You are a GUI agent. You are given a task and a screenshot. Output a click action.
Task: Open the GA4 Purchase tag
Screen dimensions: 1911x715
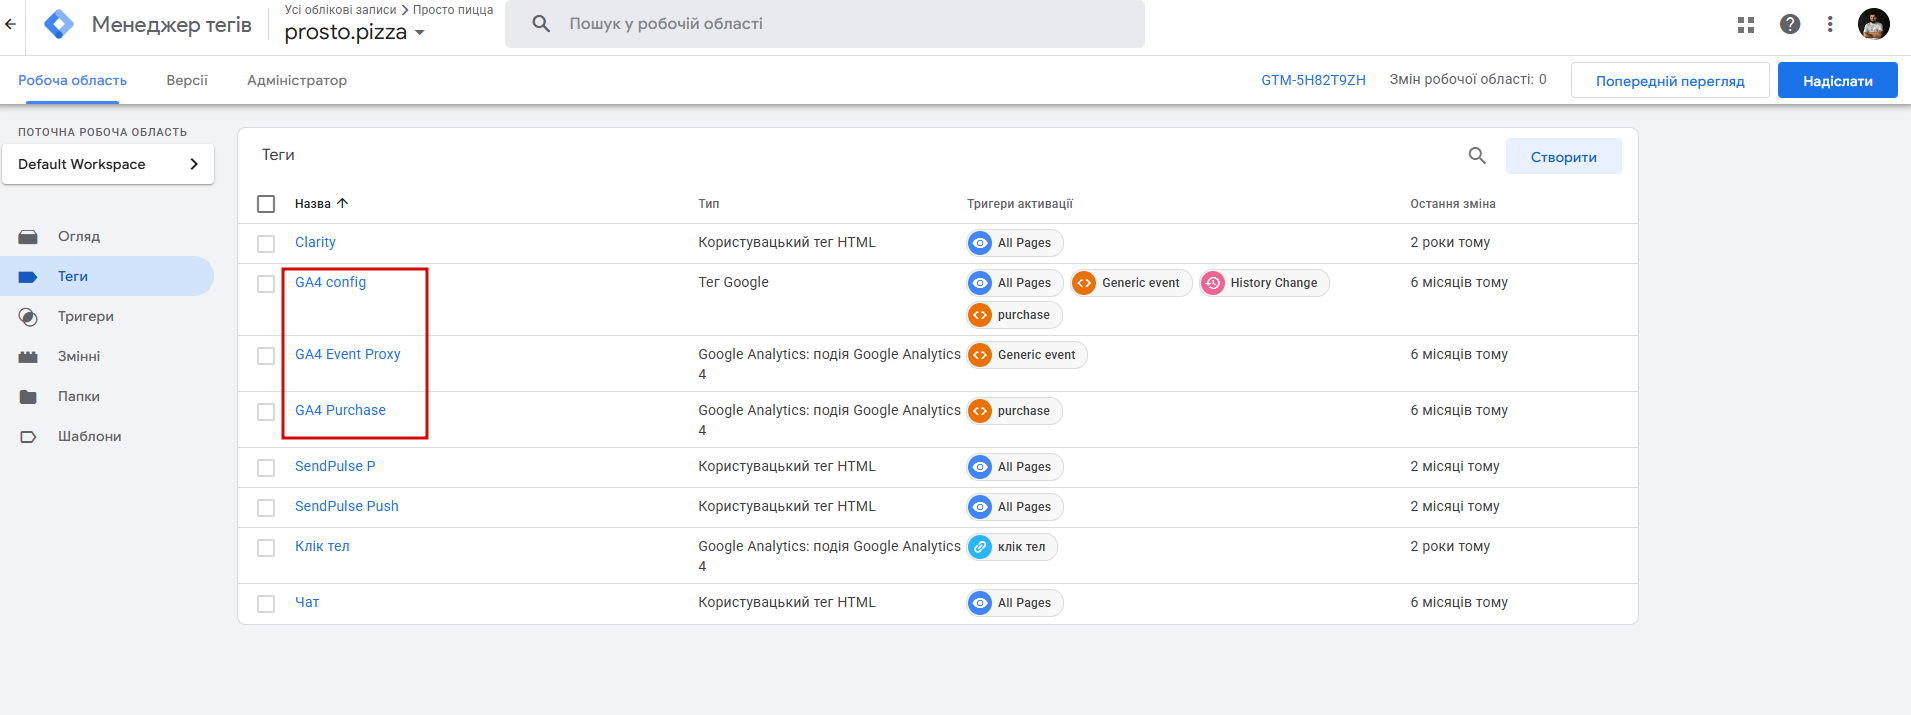[340, 410]
